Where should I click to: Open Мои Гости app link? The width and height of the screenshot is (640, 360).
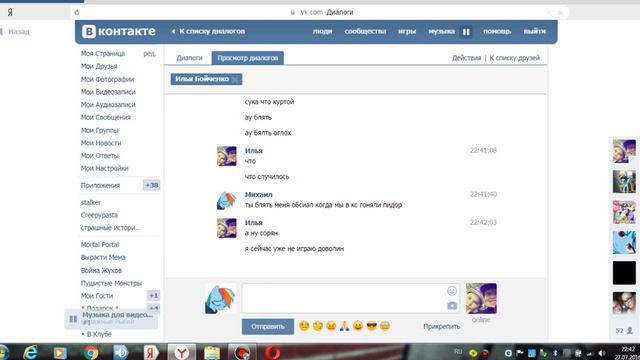pyautogui.click(x=97, y=296)
